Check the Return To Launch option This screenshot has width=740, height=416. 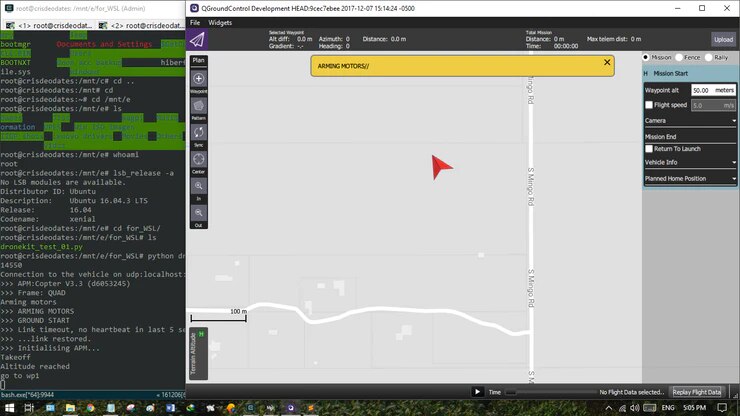pos(649,149)
